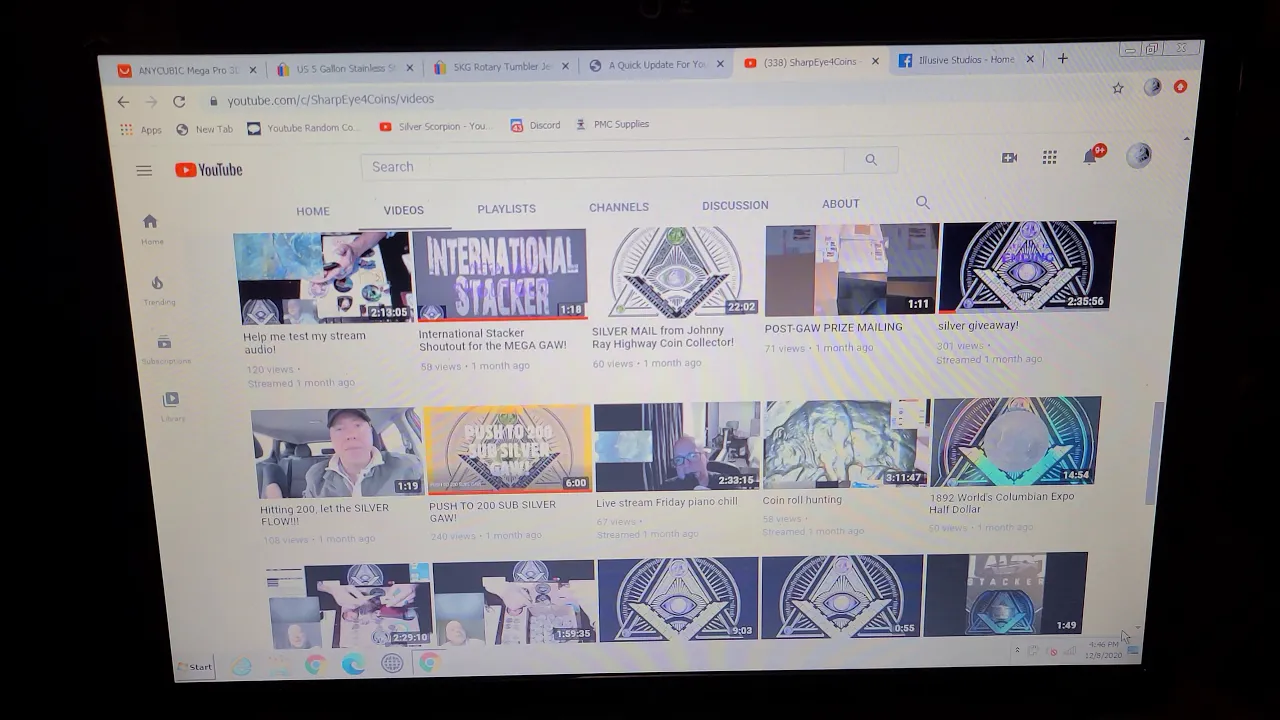This screenshot has height=720, width=1280.
Task: Switch to the Illusive Studios Facebook tab
Action: click(966, 60)
